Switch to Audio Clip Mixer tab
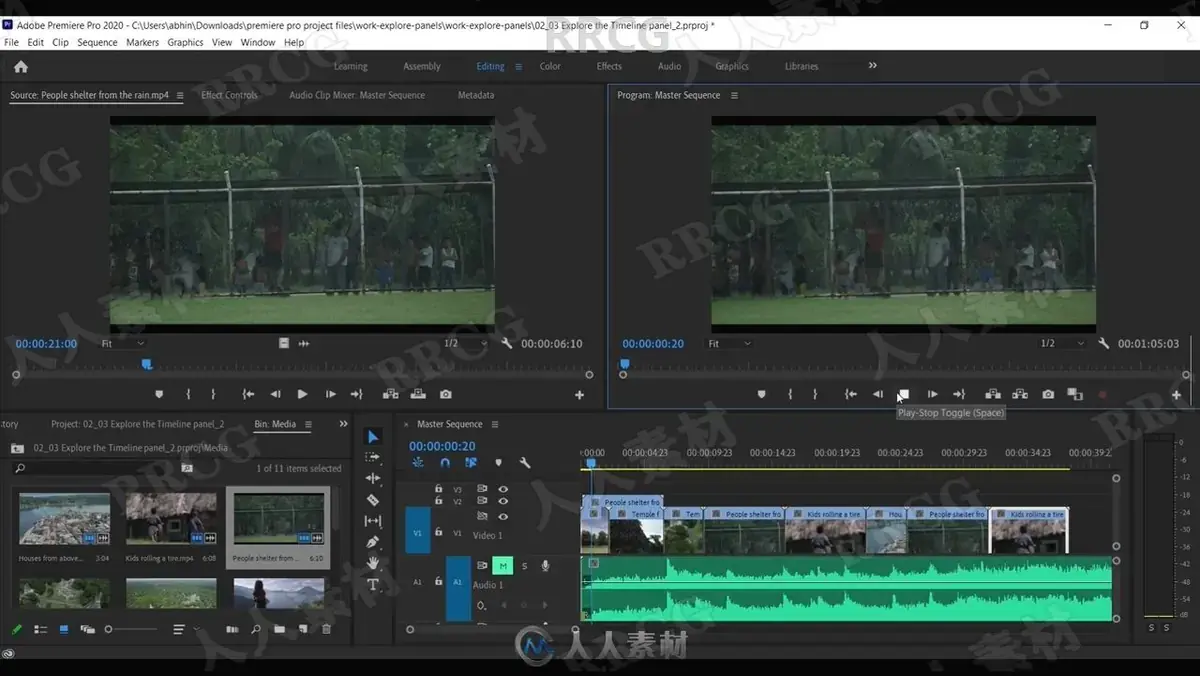Screen dimensions: 1200x676 [357, 95]
